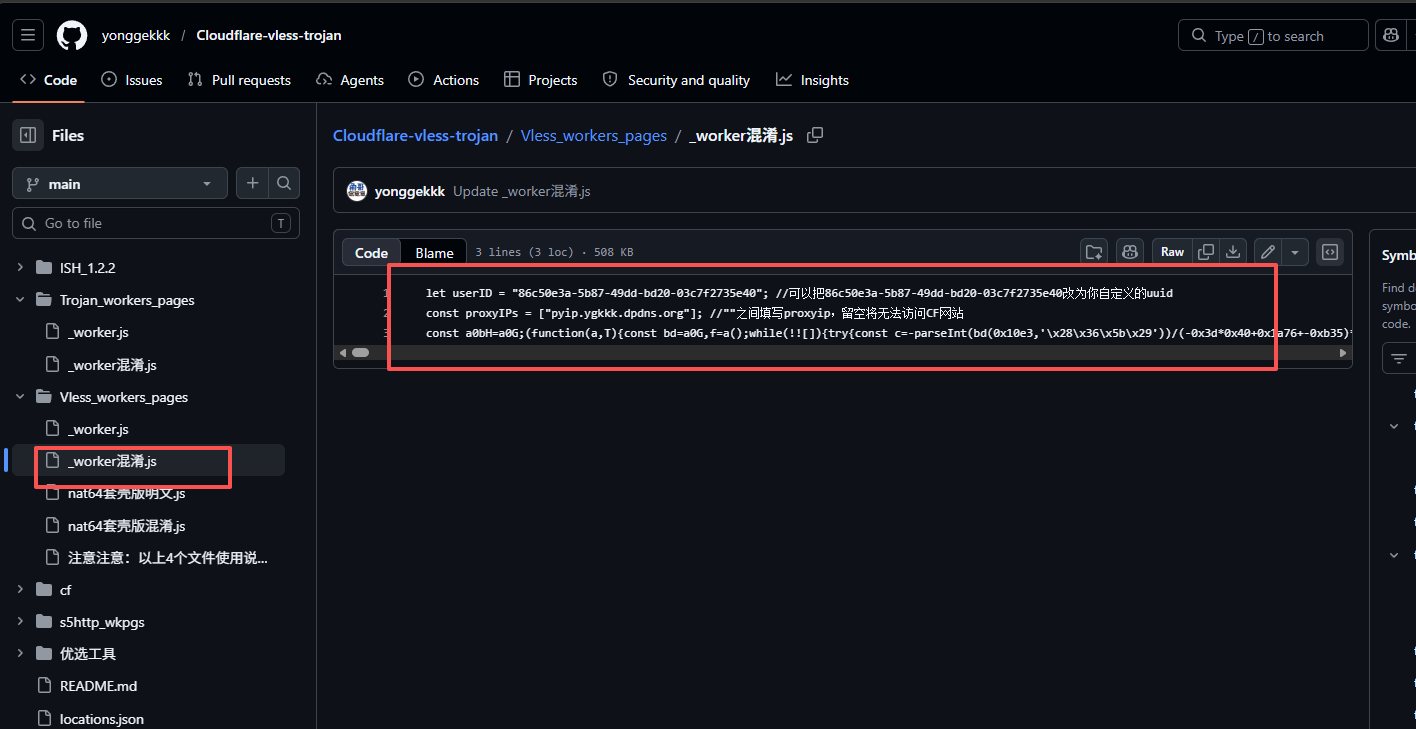Open the Projects tab
This screenshot has width=1416, height=729.
point(541,80)
